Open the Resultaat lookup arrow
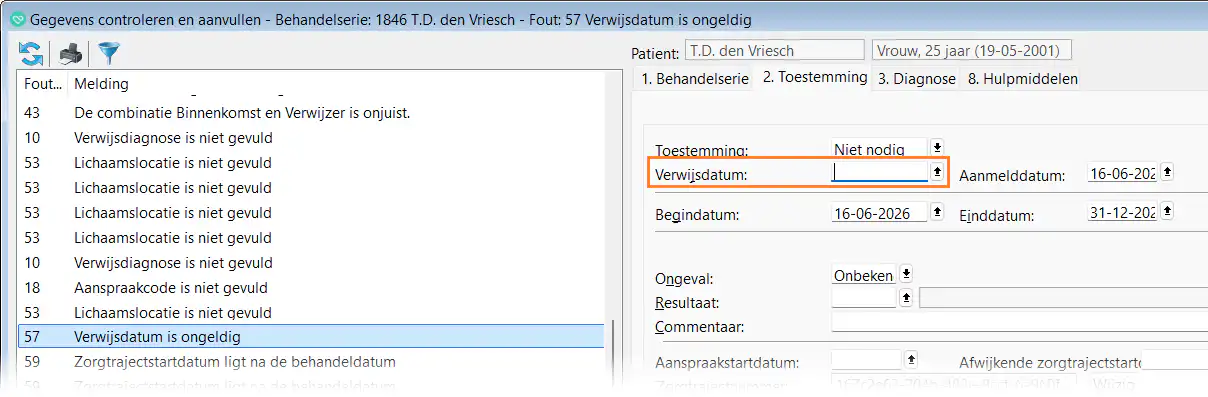The height and width of the screenshot is (397, 1208). pyautogui.click(x=906, y=297)
